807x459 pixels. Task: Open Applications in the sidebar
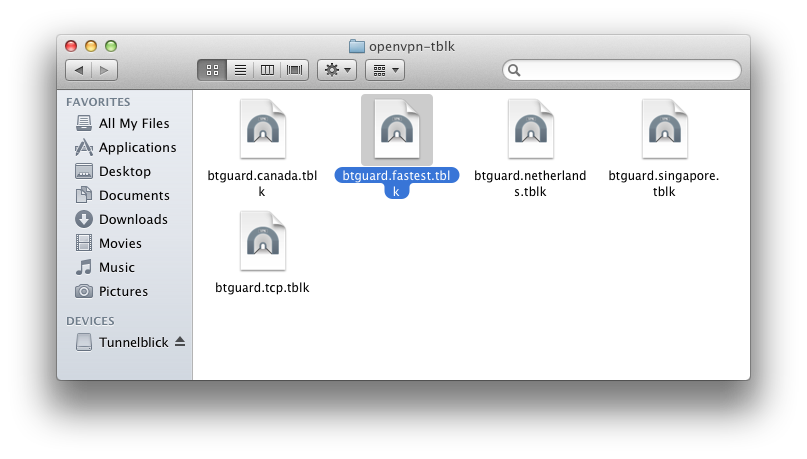[137, 147]
